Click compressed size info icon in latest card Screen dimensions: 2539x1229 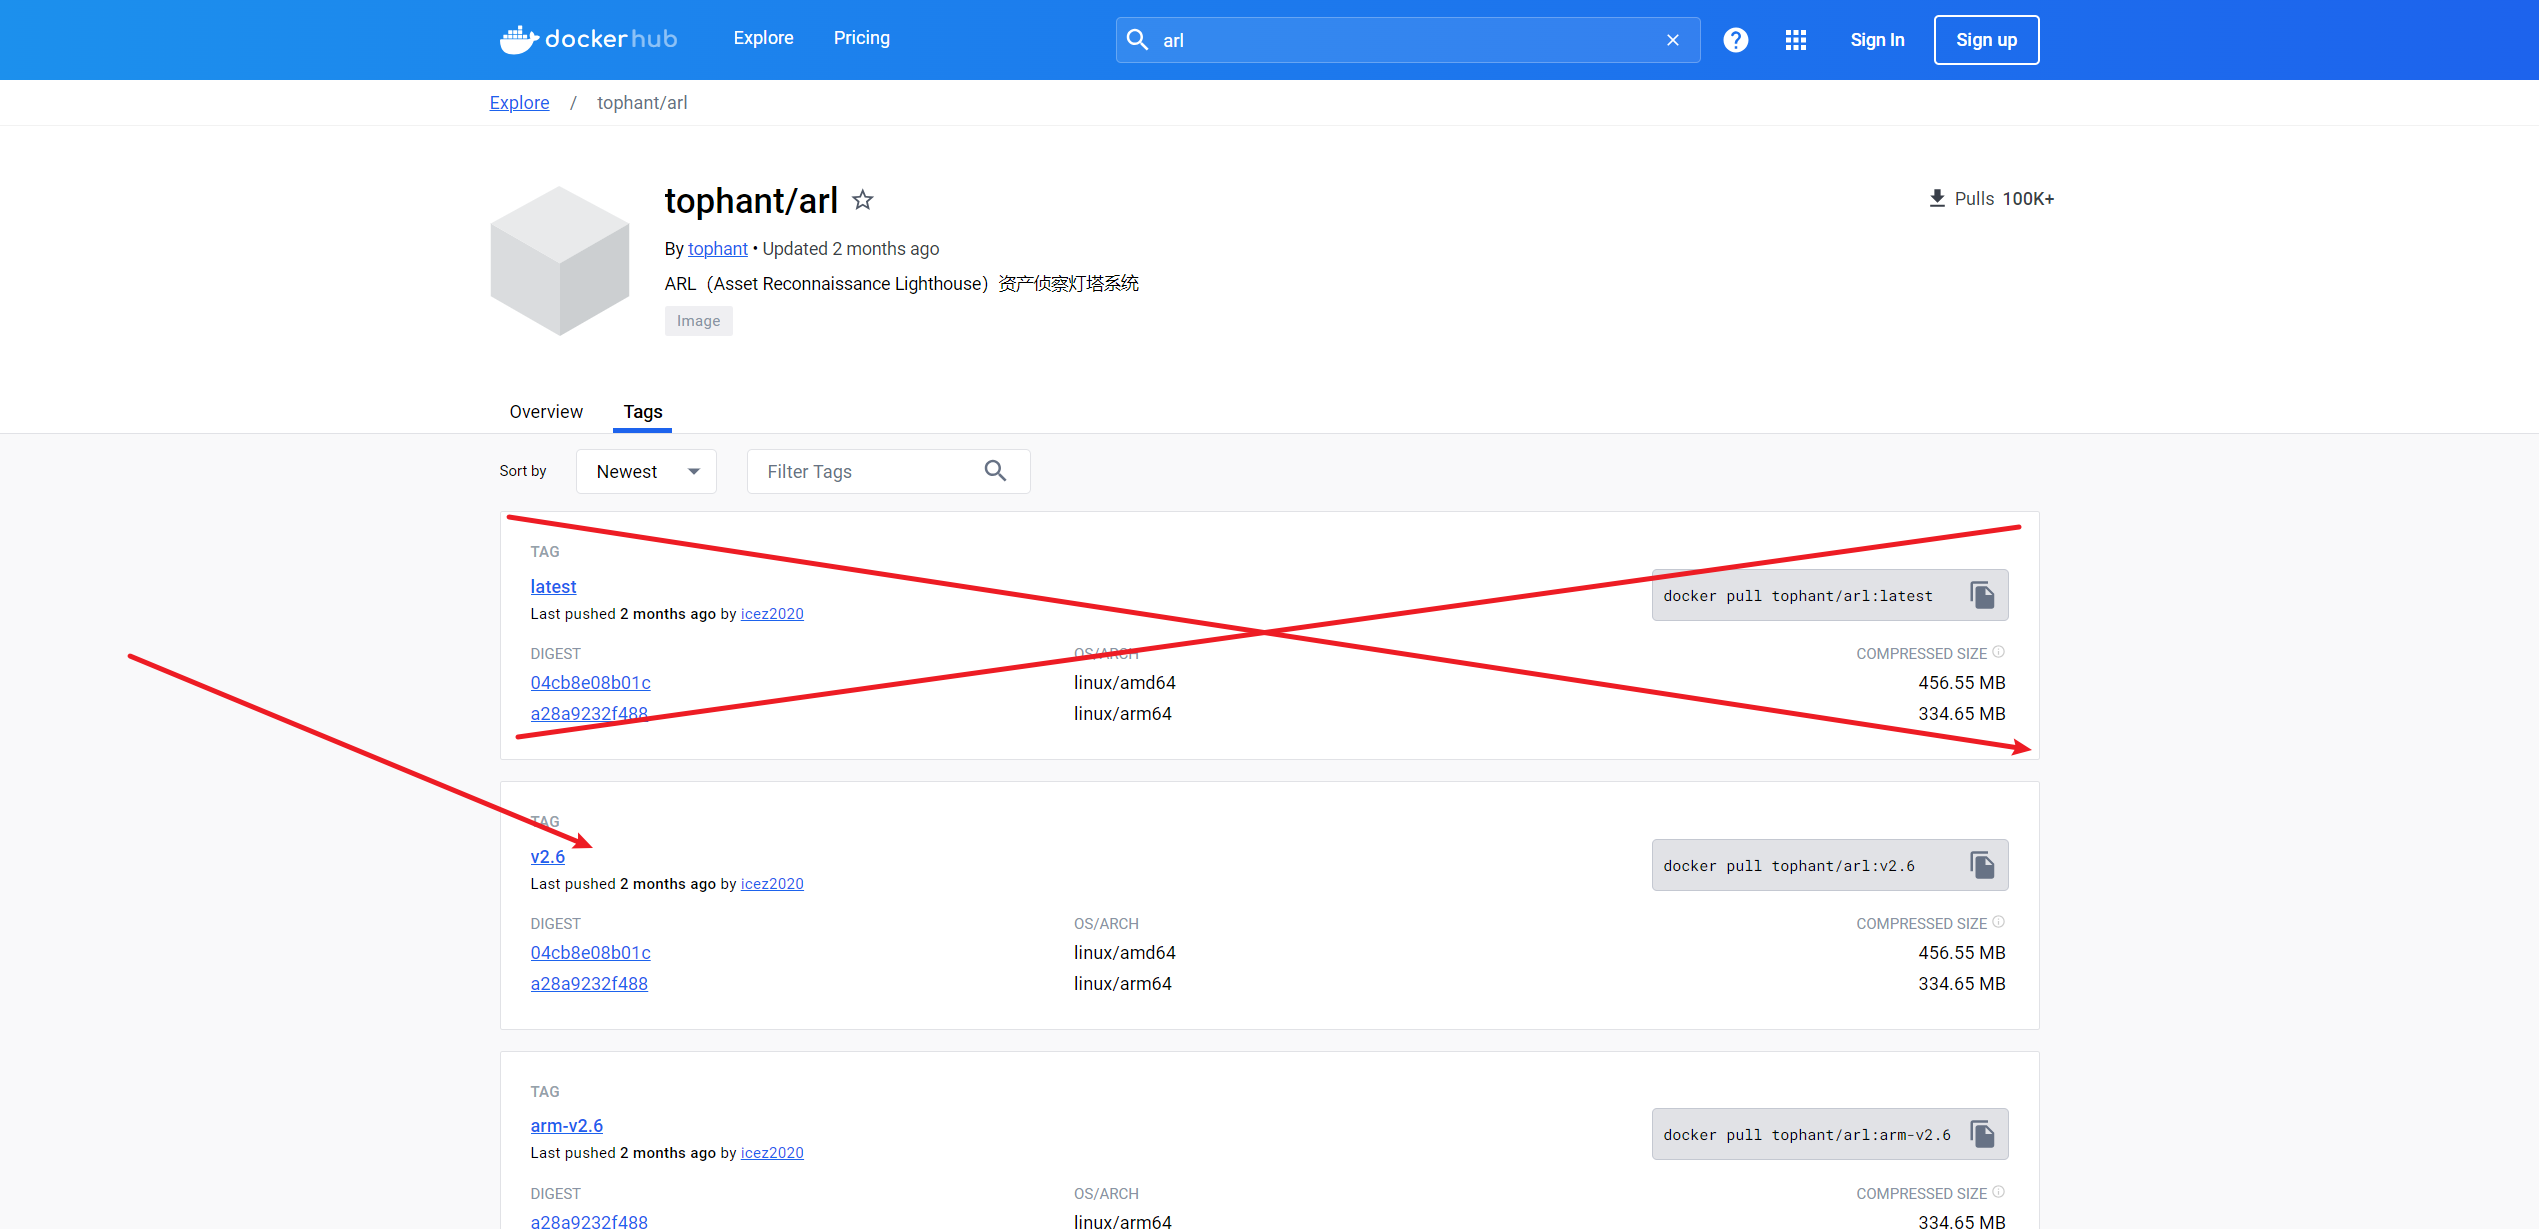1999,652
